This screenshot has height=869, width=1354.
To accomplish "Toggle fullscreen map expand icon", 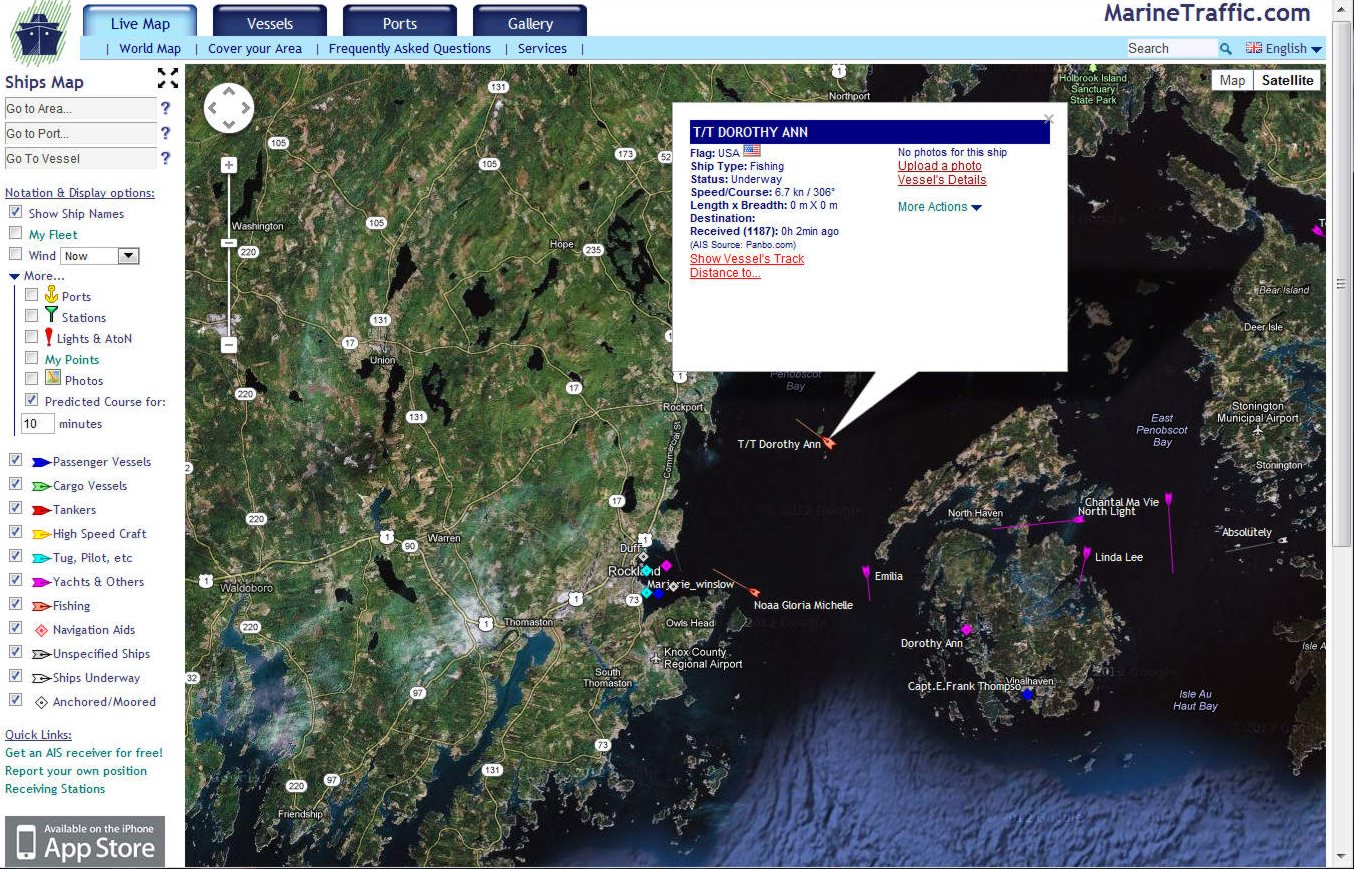I will [168, 78].
